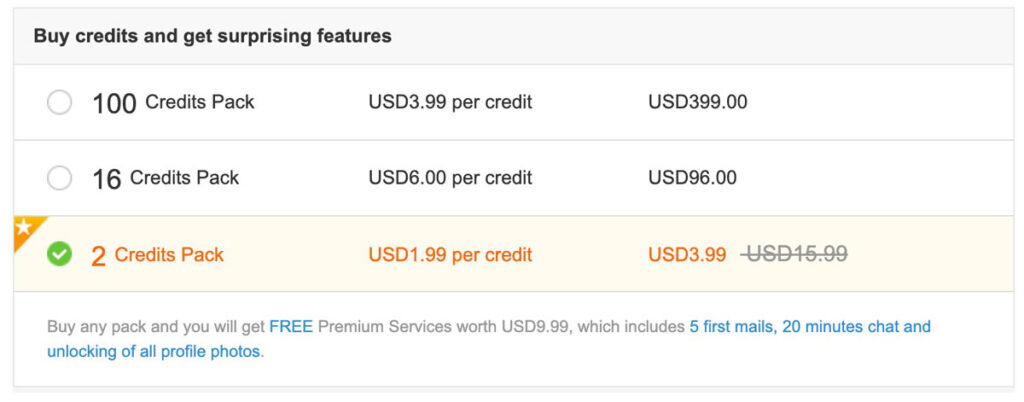Click the FREE text in the promo note
Screen dimensions: 1024x402
[291, 327]
